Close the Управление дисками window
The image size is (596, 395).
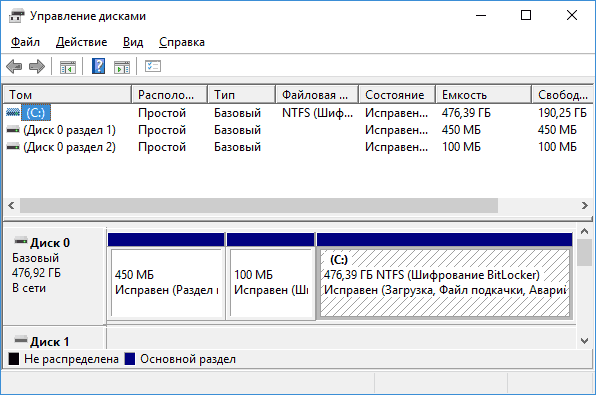point(572,16)
